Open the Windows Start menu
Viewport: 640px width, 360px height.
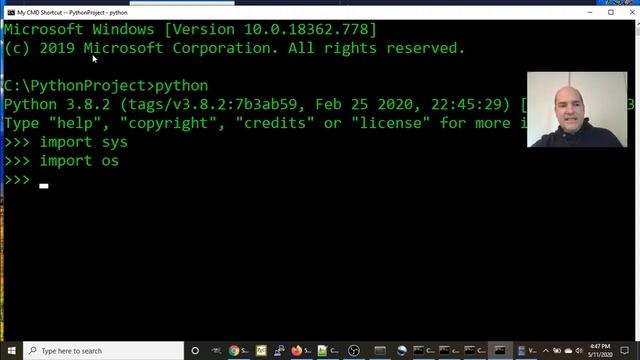pos(11,351)
